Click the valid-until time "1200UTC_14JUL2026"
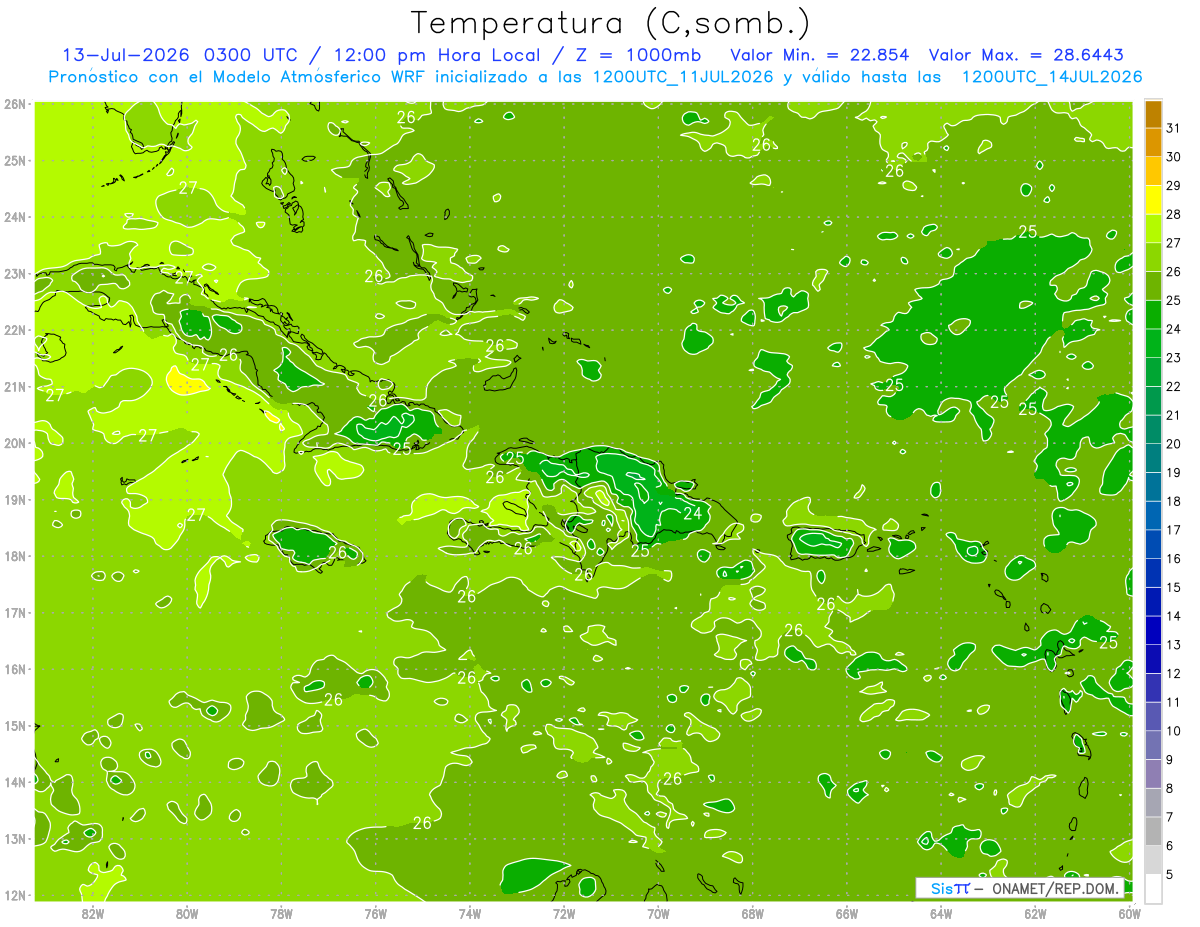This screenshot has height=927, width=1200. coord(1052,76)
